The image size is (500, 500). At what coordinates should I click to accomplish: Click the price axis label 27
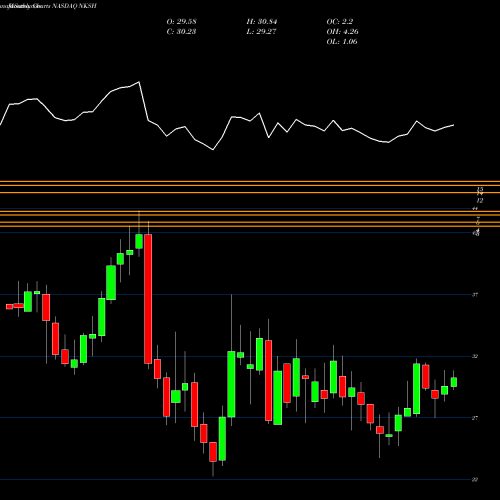(475, 418)
